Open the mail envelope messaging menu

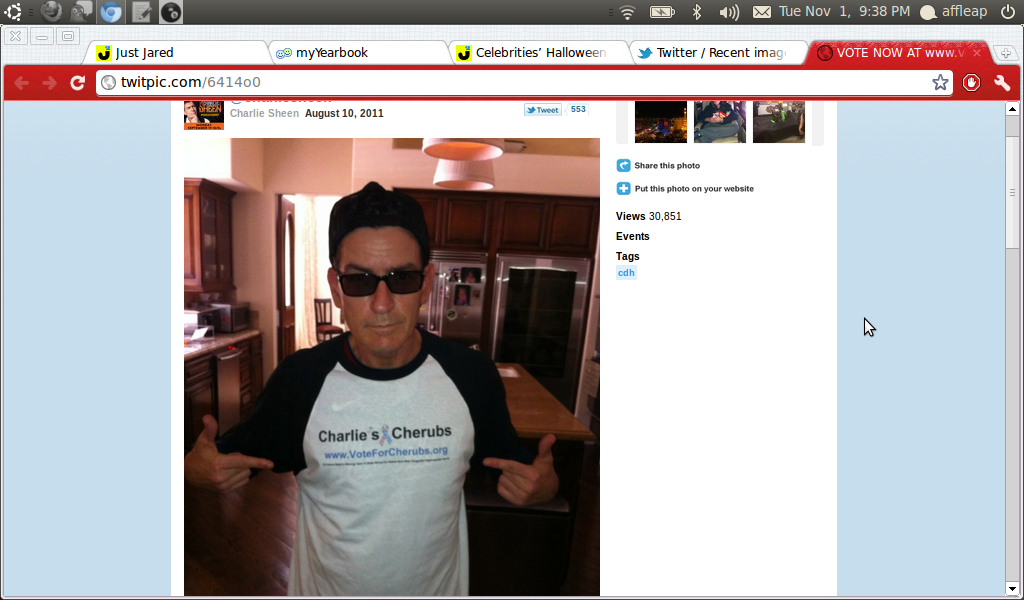pyautogui.click(x=761, y=12)
